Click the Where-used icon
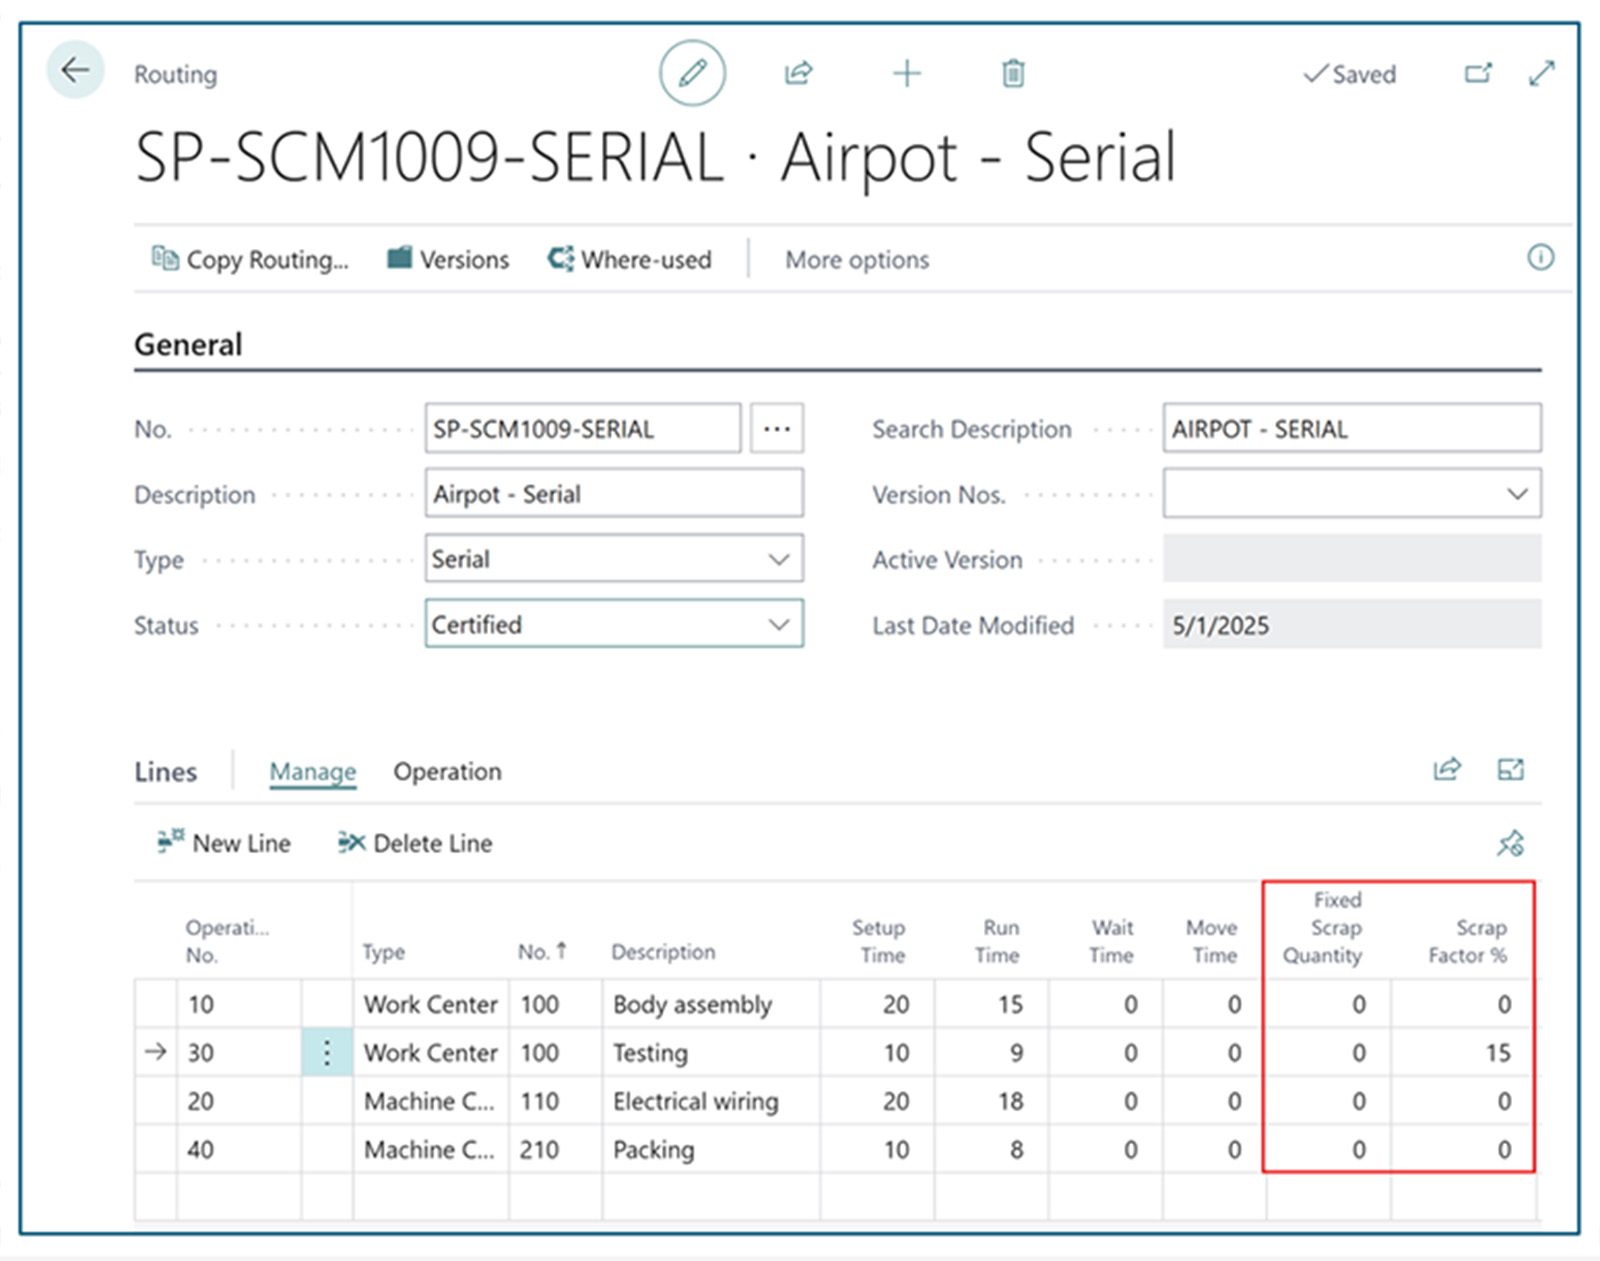Viewport: 1600px width, 1261px height. coord(560,258)
